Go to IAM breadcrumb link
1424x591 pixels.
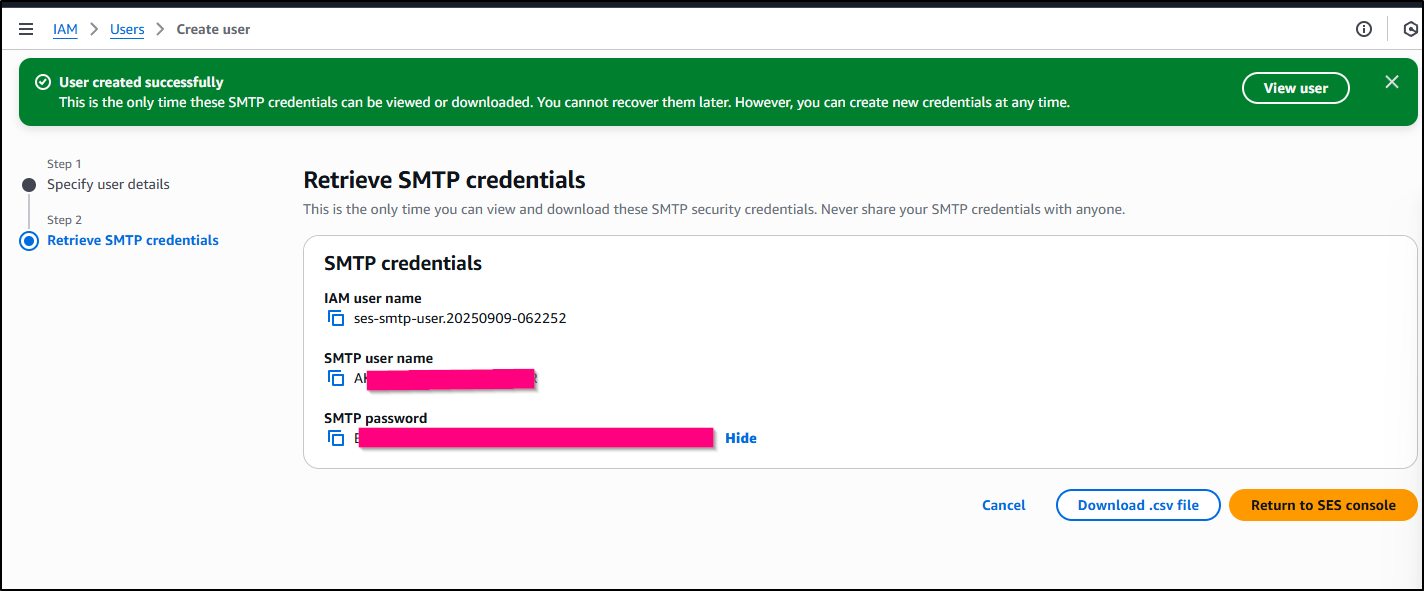65,29
